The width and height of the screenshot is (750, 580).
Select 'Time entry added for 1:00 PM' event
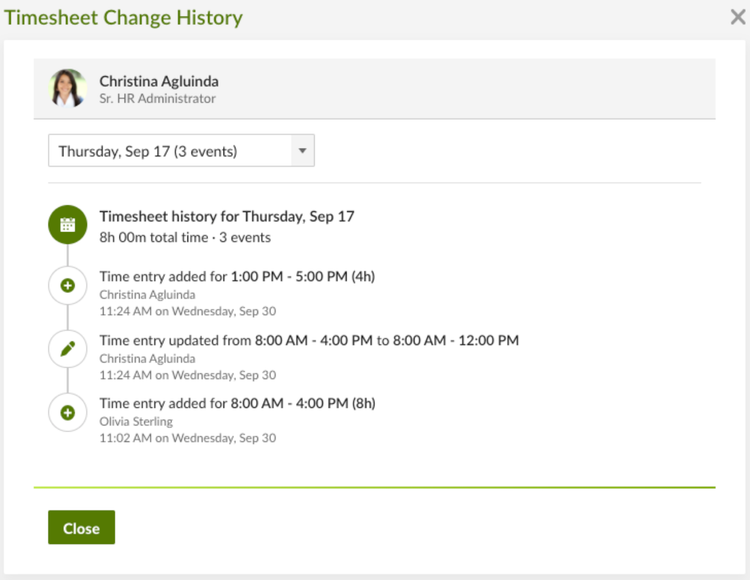coord(237,276)
